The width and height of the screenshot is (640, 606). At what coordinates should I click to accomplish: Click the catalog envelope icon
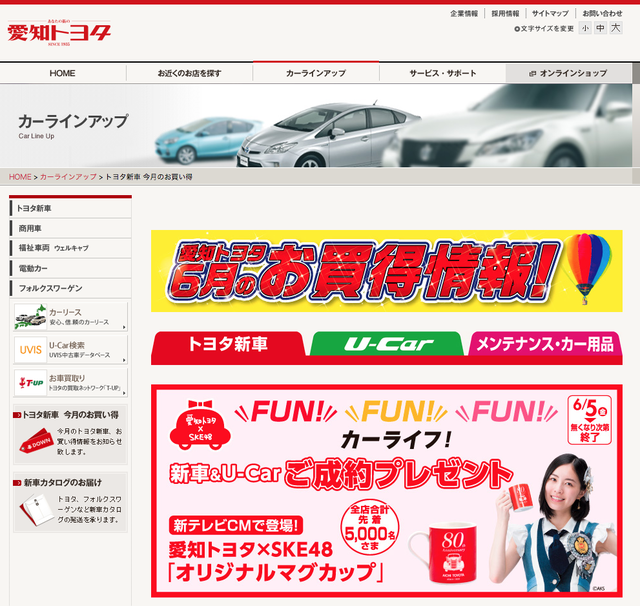pos(36,509)
